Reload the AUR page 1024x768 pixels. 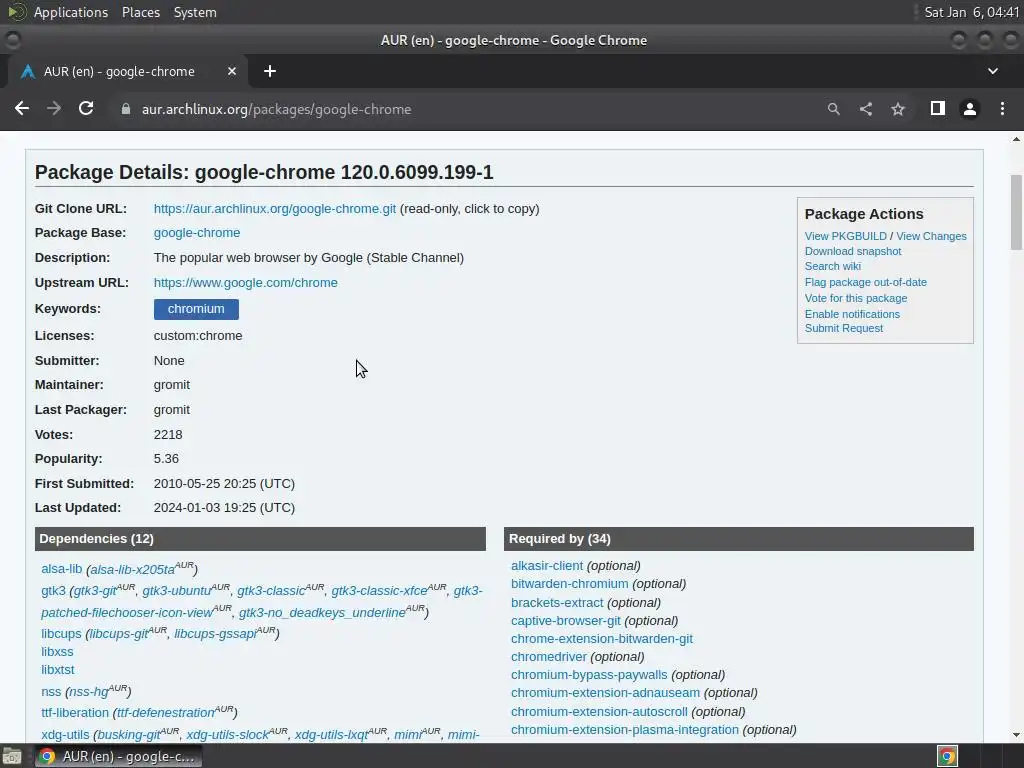pyautogui.click(x=86, y=109)
